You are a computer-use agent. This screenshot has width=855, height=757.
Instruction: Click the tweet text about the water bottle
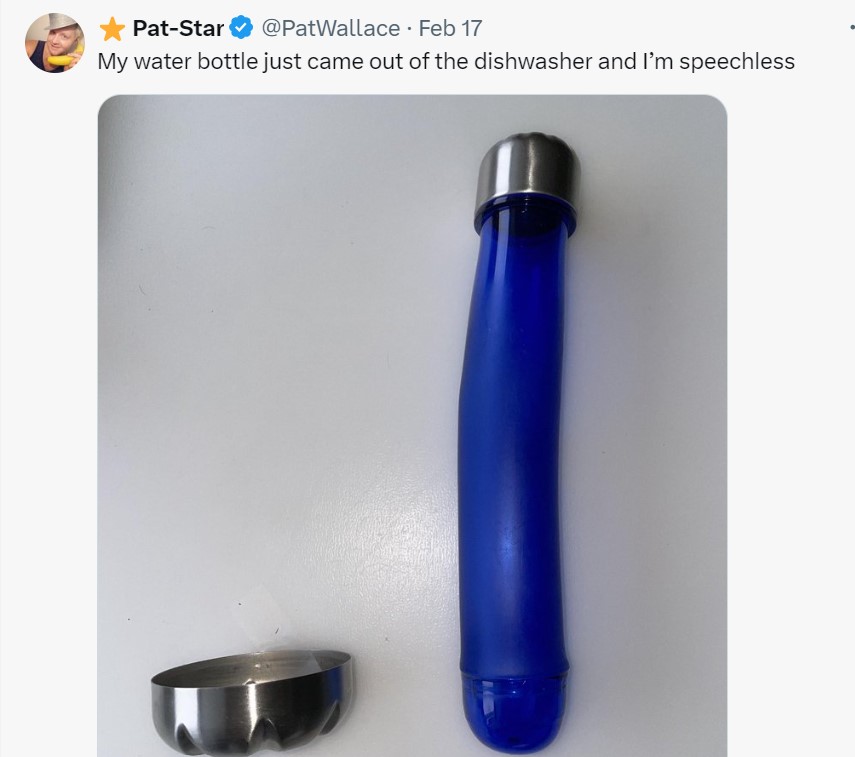446,61
